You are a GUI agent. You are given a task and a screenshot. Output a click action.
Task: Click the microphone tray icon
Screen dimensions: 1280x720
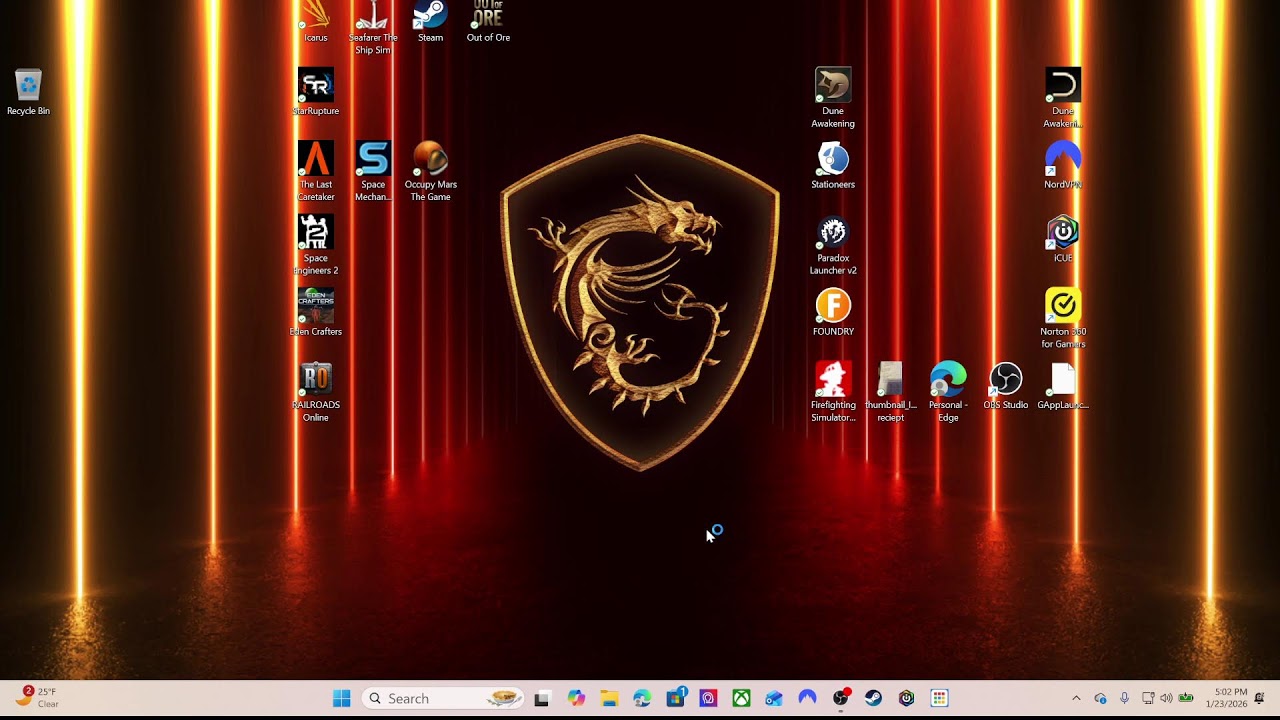1125,698
